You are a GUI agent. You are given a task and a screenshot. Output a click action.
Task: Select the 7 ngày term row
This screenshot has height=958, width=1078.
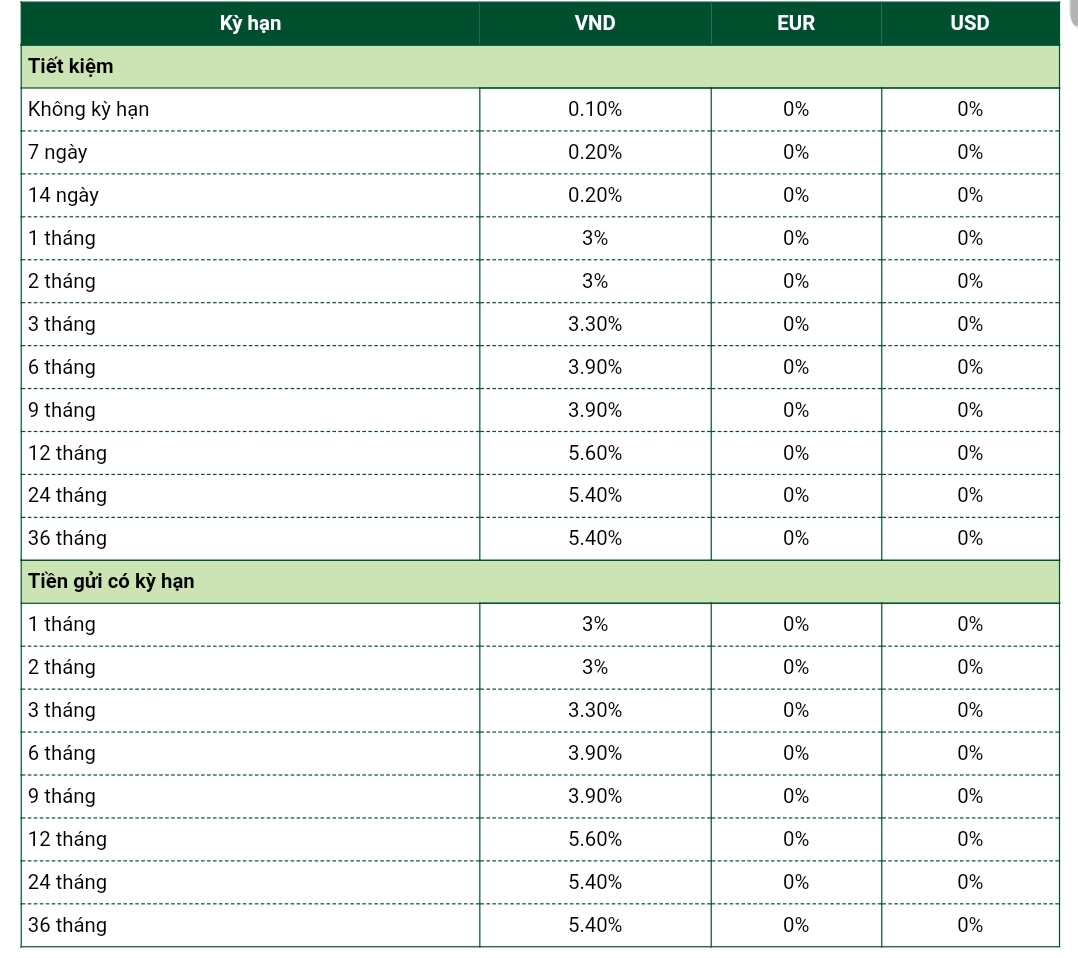tap(540, 152)
